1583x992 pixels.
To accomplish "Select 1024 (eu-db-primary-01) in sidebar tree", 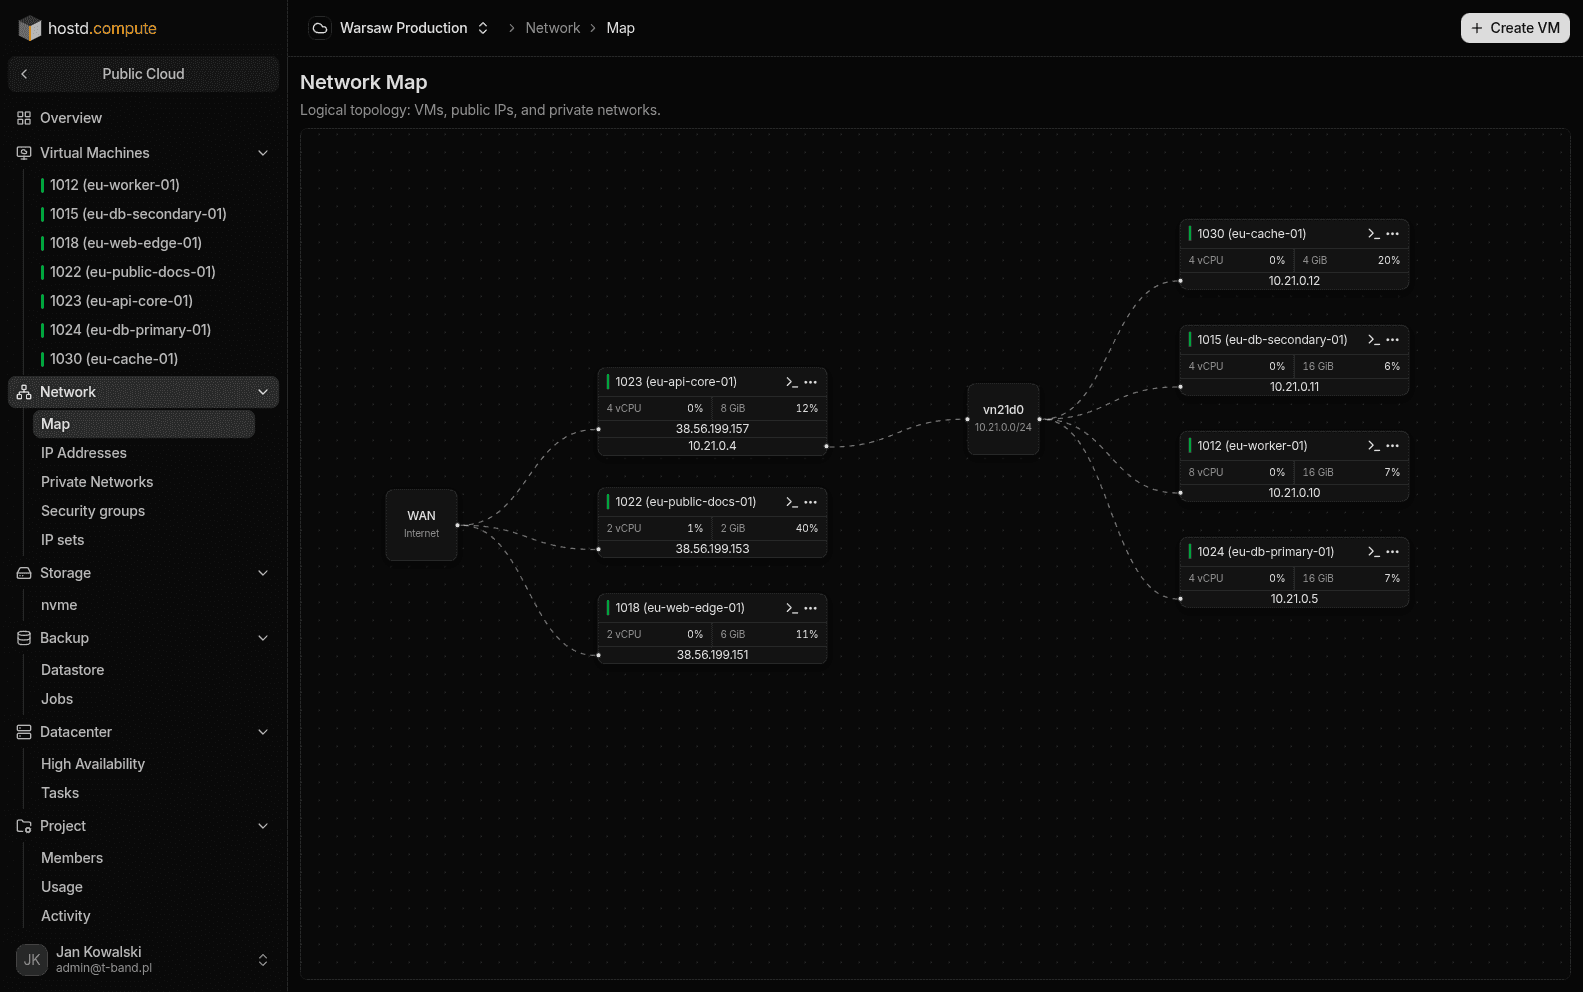I will tap(130, 330).
